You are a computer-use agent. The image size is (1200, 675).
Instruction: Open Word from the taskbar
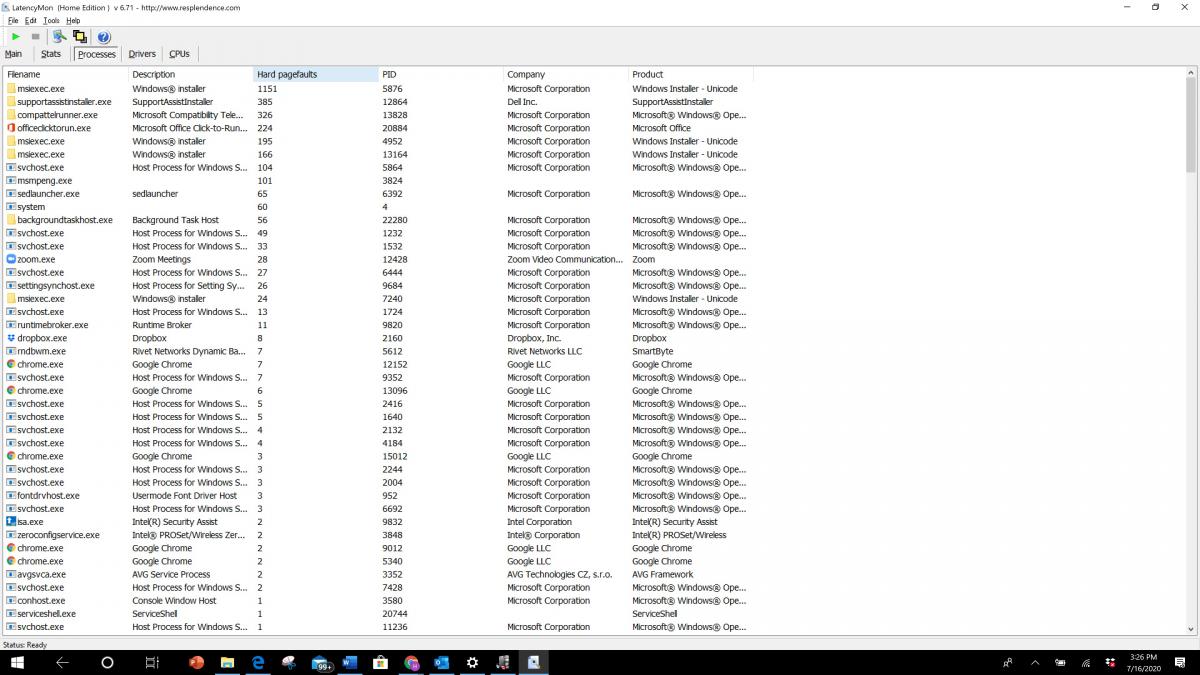[x=350, y=662]
